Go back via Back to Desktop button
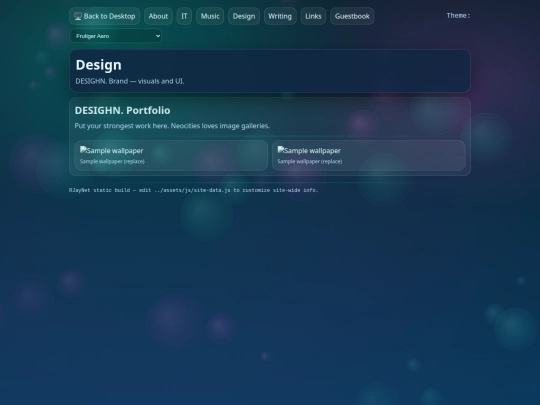This screenshot has height=405, width=540. [104, 16]
